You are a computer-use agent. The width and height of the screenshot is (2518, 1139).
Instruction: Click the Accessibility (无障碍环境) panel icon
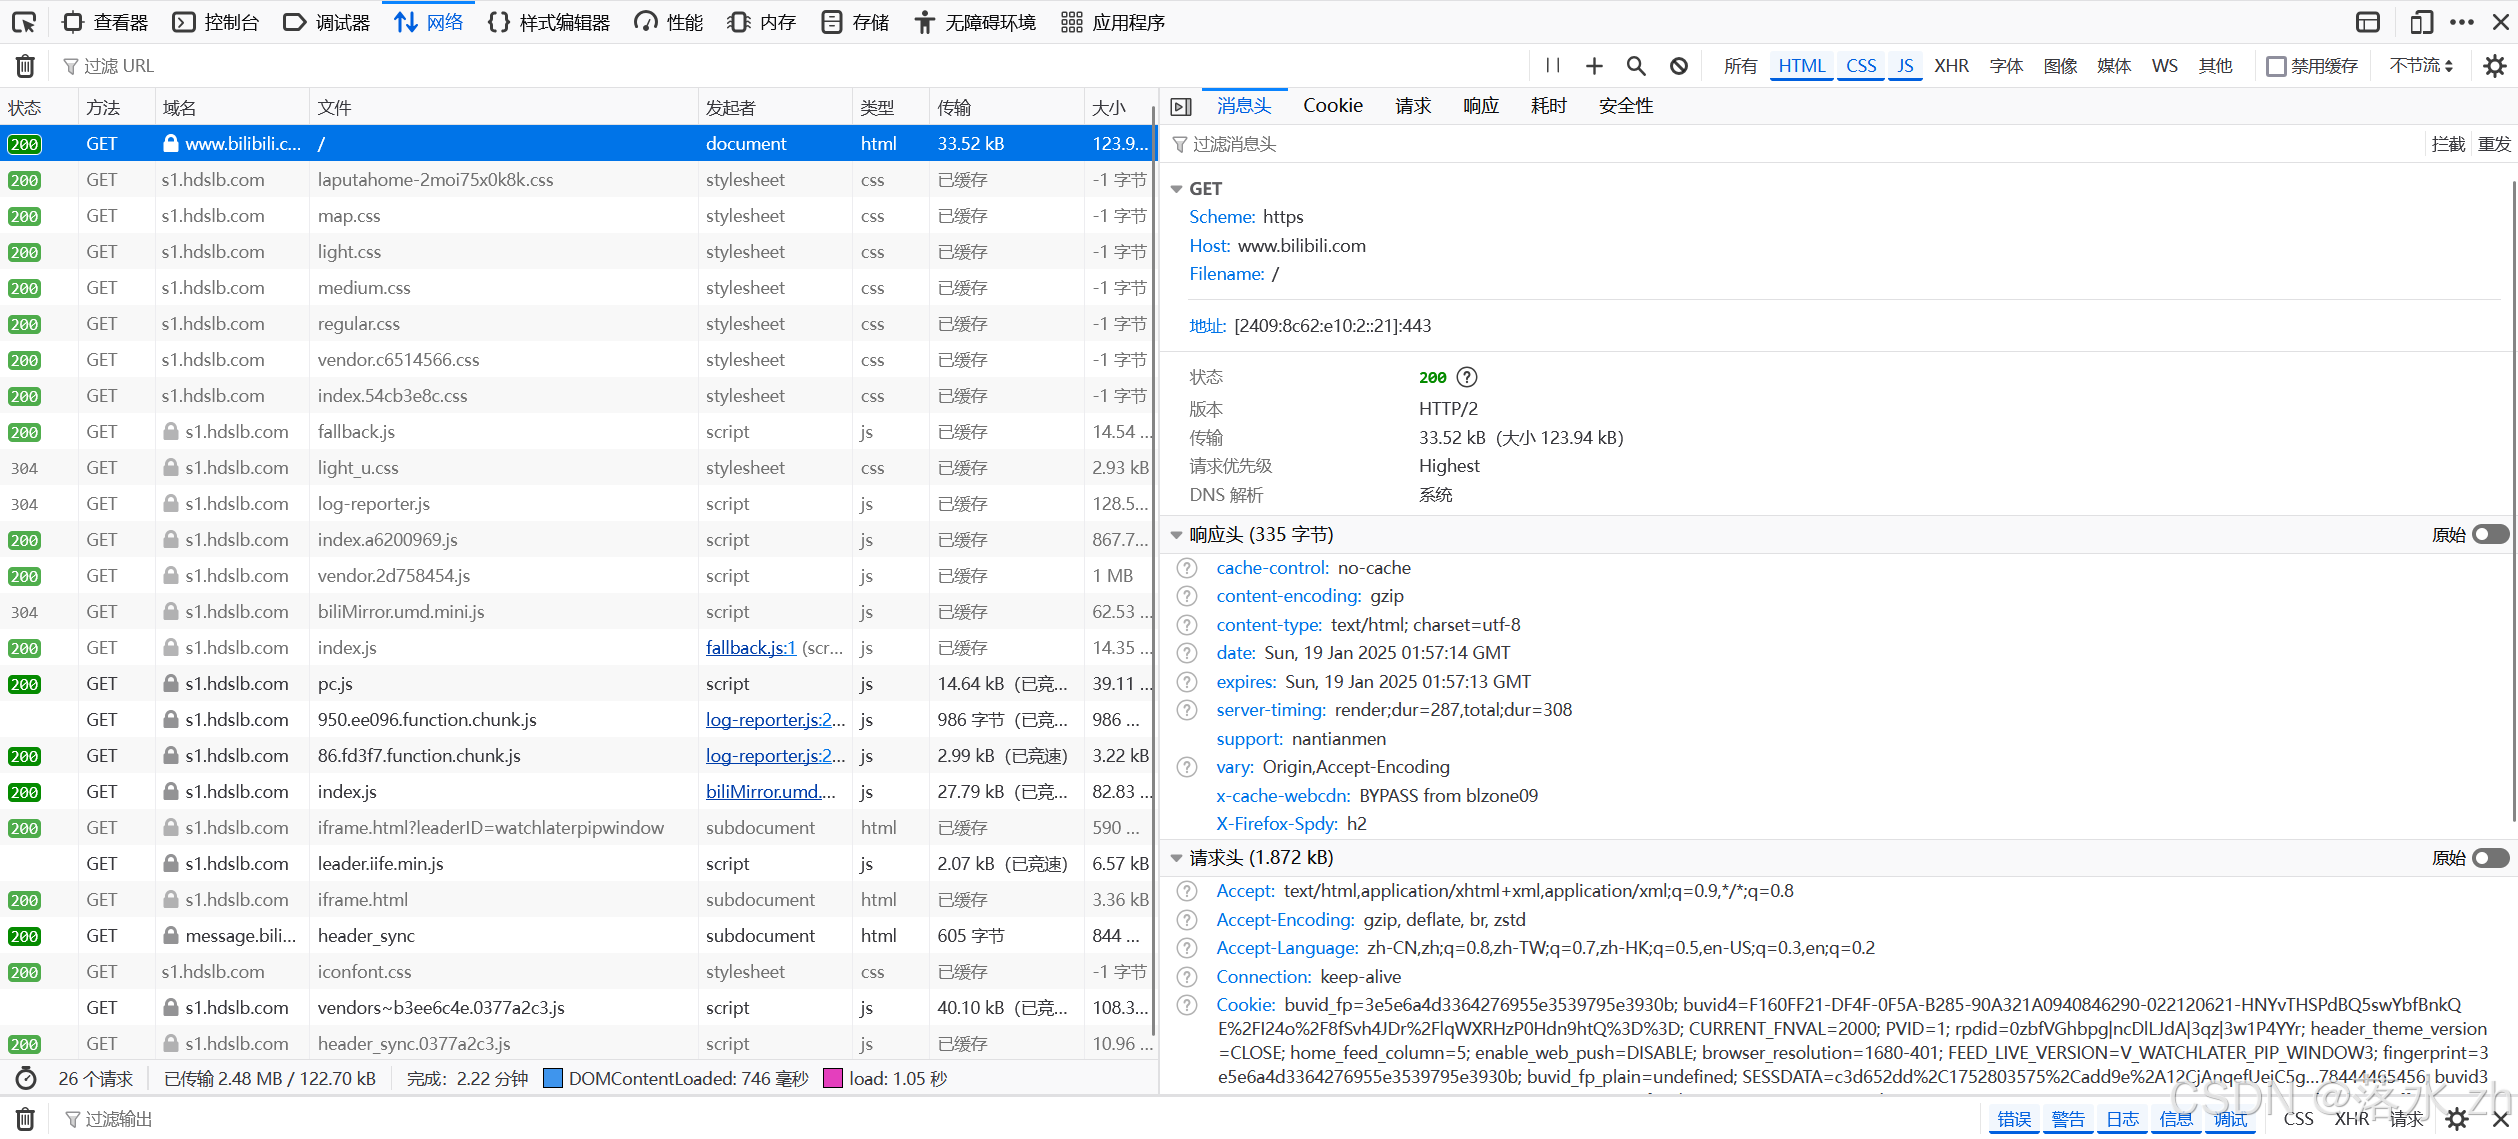pyautogui.click(x=925, y=22)
